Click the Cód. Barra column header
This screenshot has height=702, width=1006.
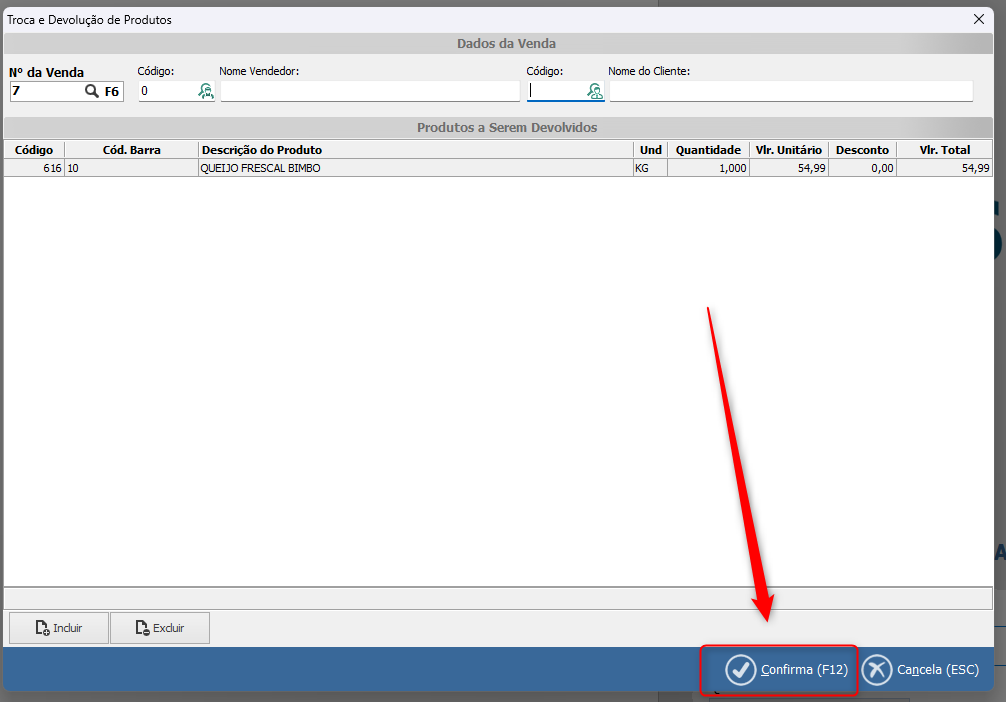[x=131, y=150]
